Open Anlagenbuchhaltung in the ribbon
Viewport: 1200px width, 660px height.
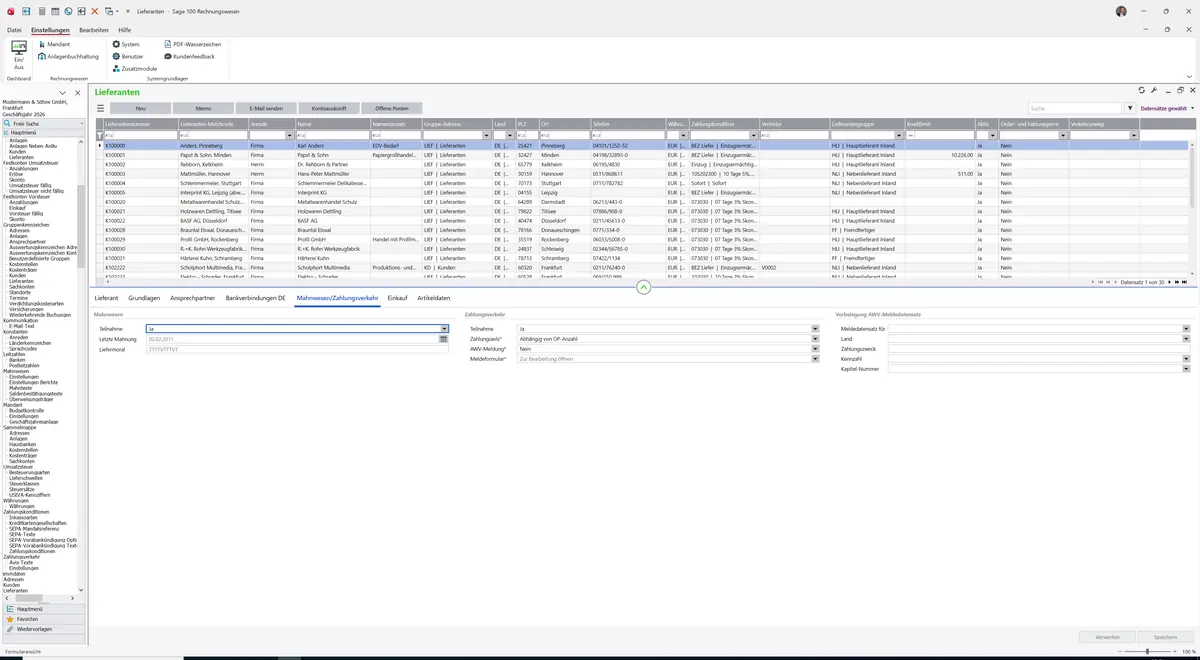[68, 57]
